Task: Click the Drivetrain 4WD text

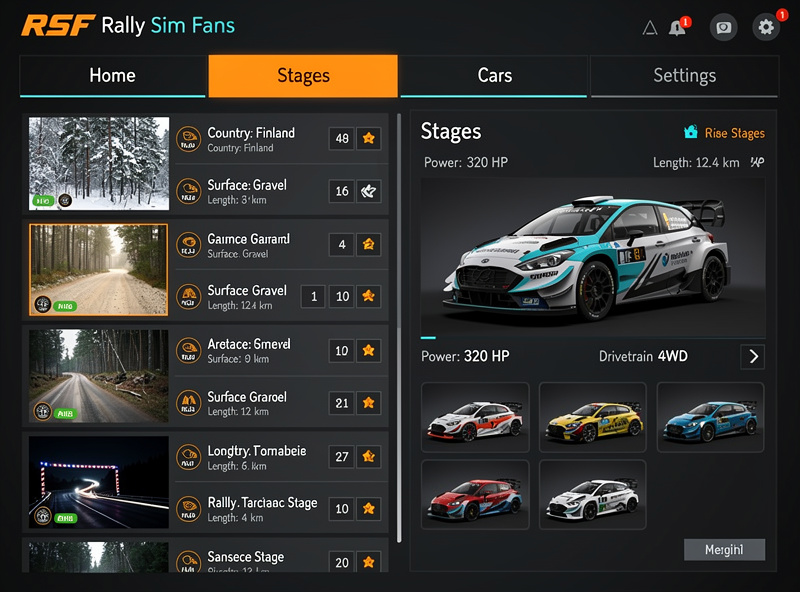Action: [643, 356]
